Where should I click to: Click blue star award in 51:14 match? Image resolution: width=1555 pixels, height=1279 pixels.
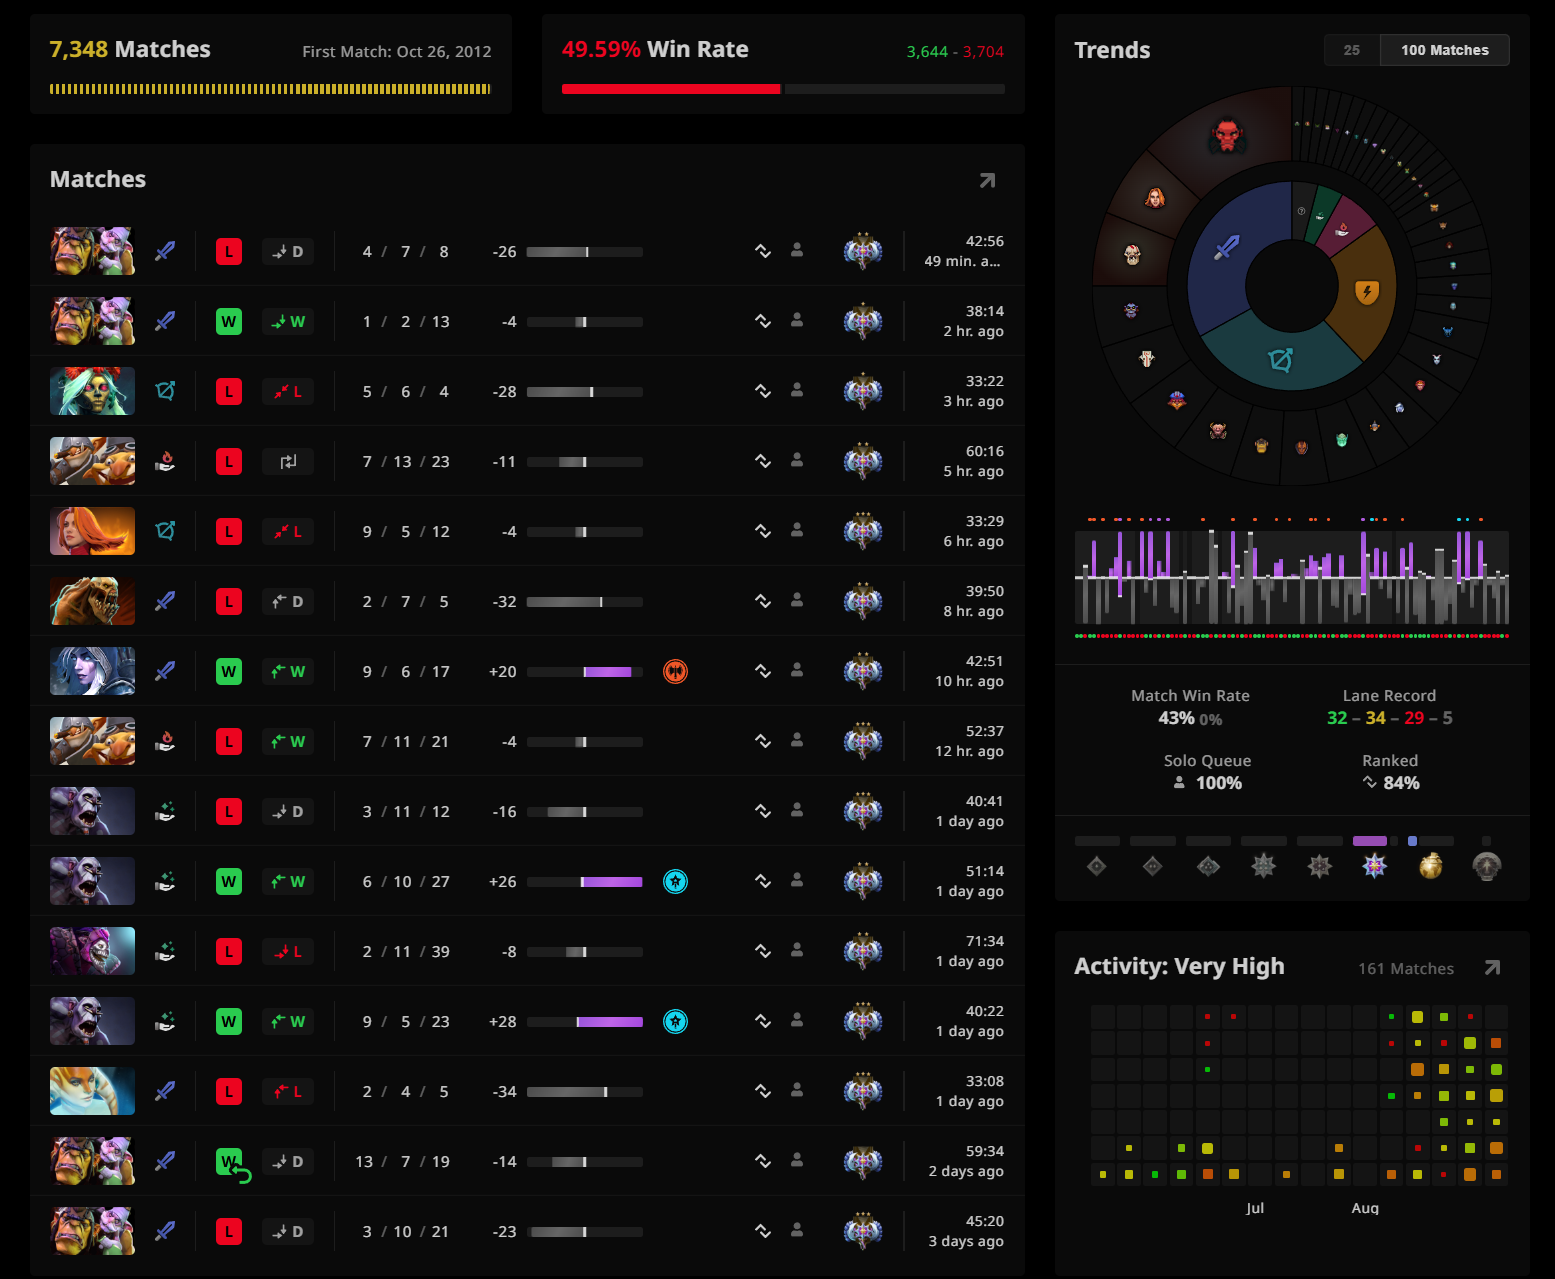click(676, 881)
